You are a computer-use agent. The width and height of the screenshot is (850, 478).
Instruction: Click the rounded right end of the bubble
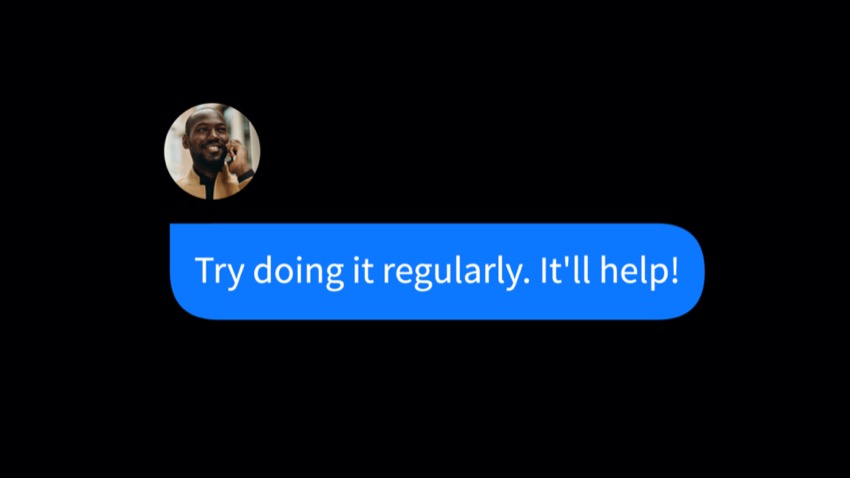click(684, 272)
